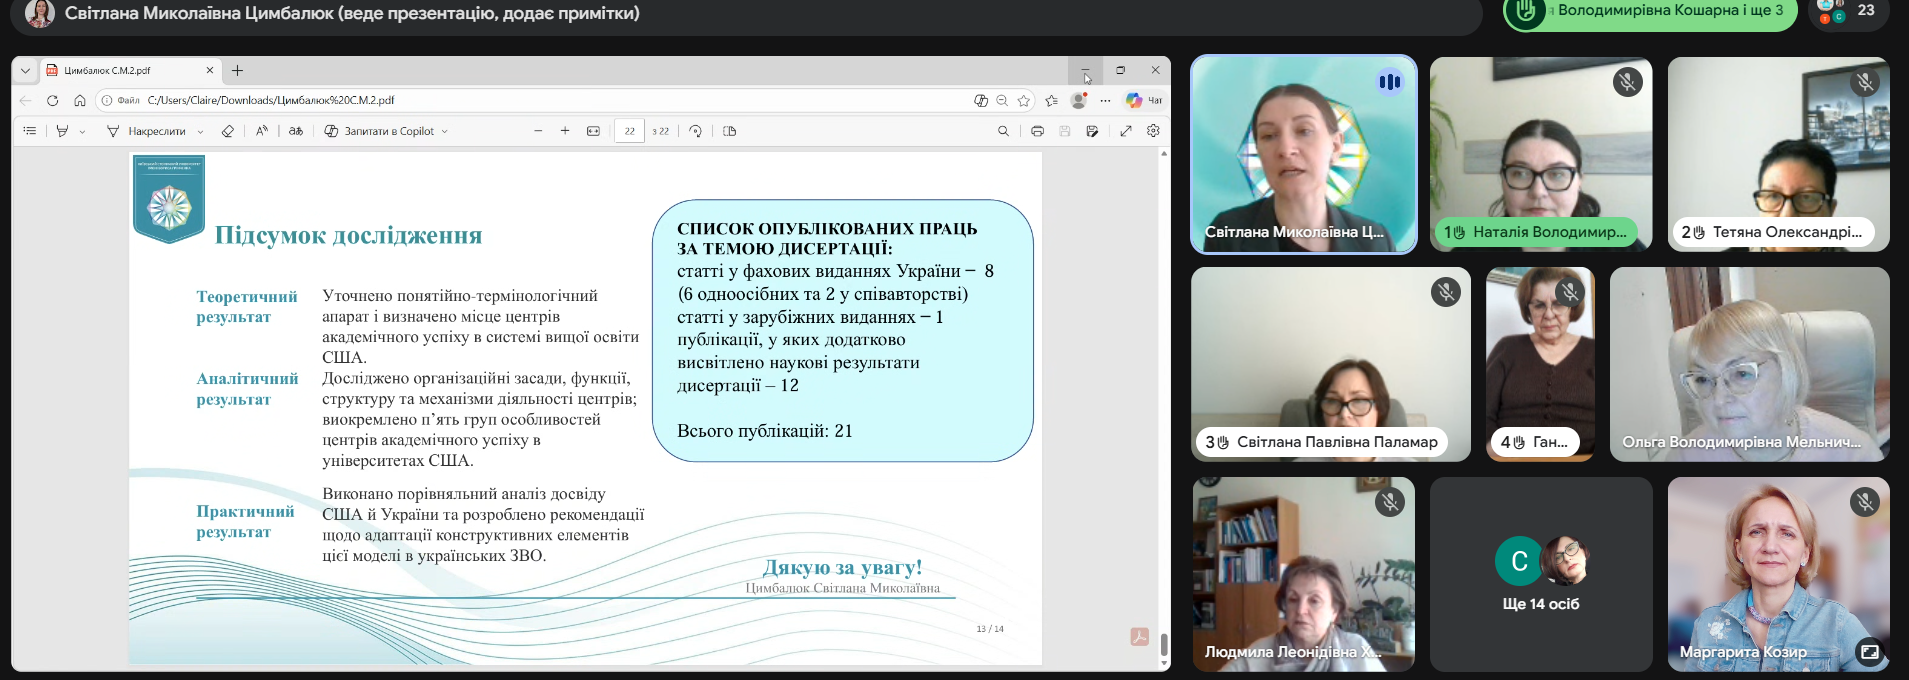Open the Ще 14 осіб participants tile
Screen dimensions: 1909x680
[x=1540, y=573]
